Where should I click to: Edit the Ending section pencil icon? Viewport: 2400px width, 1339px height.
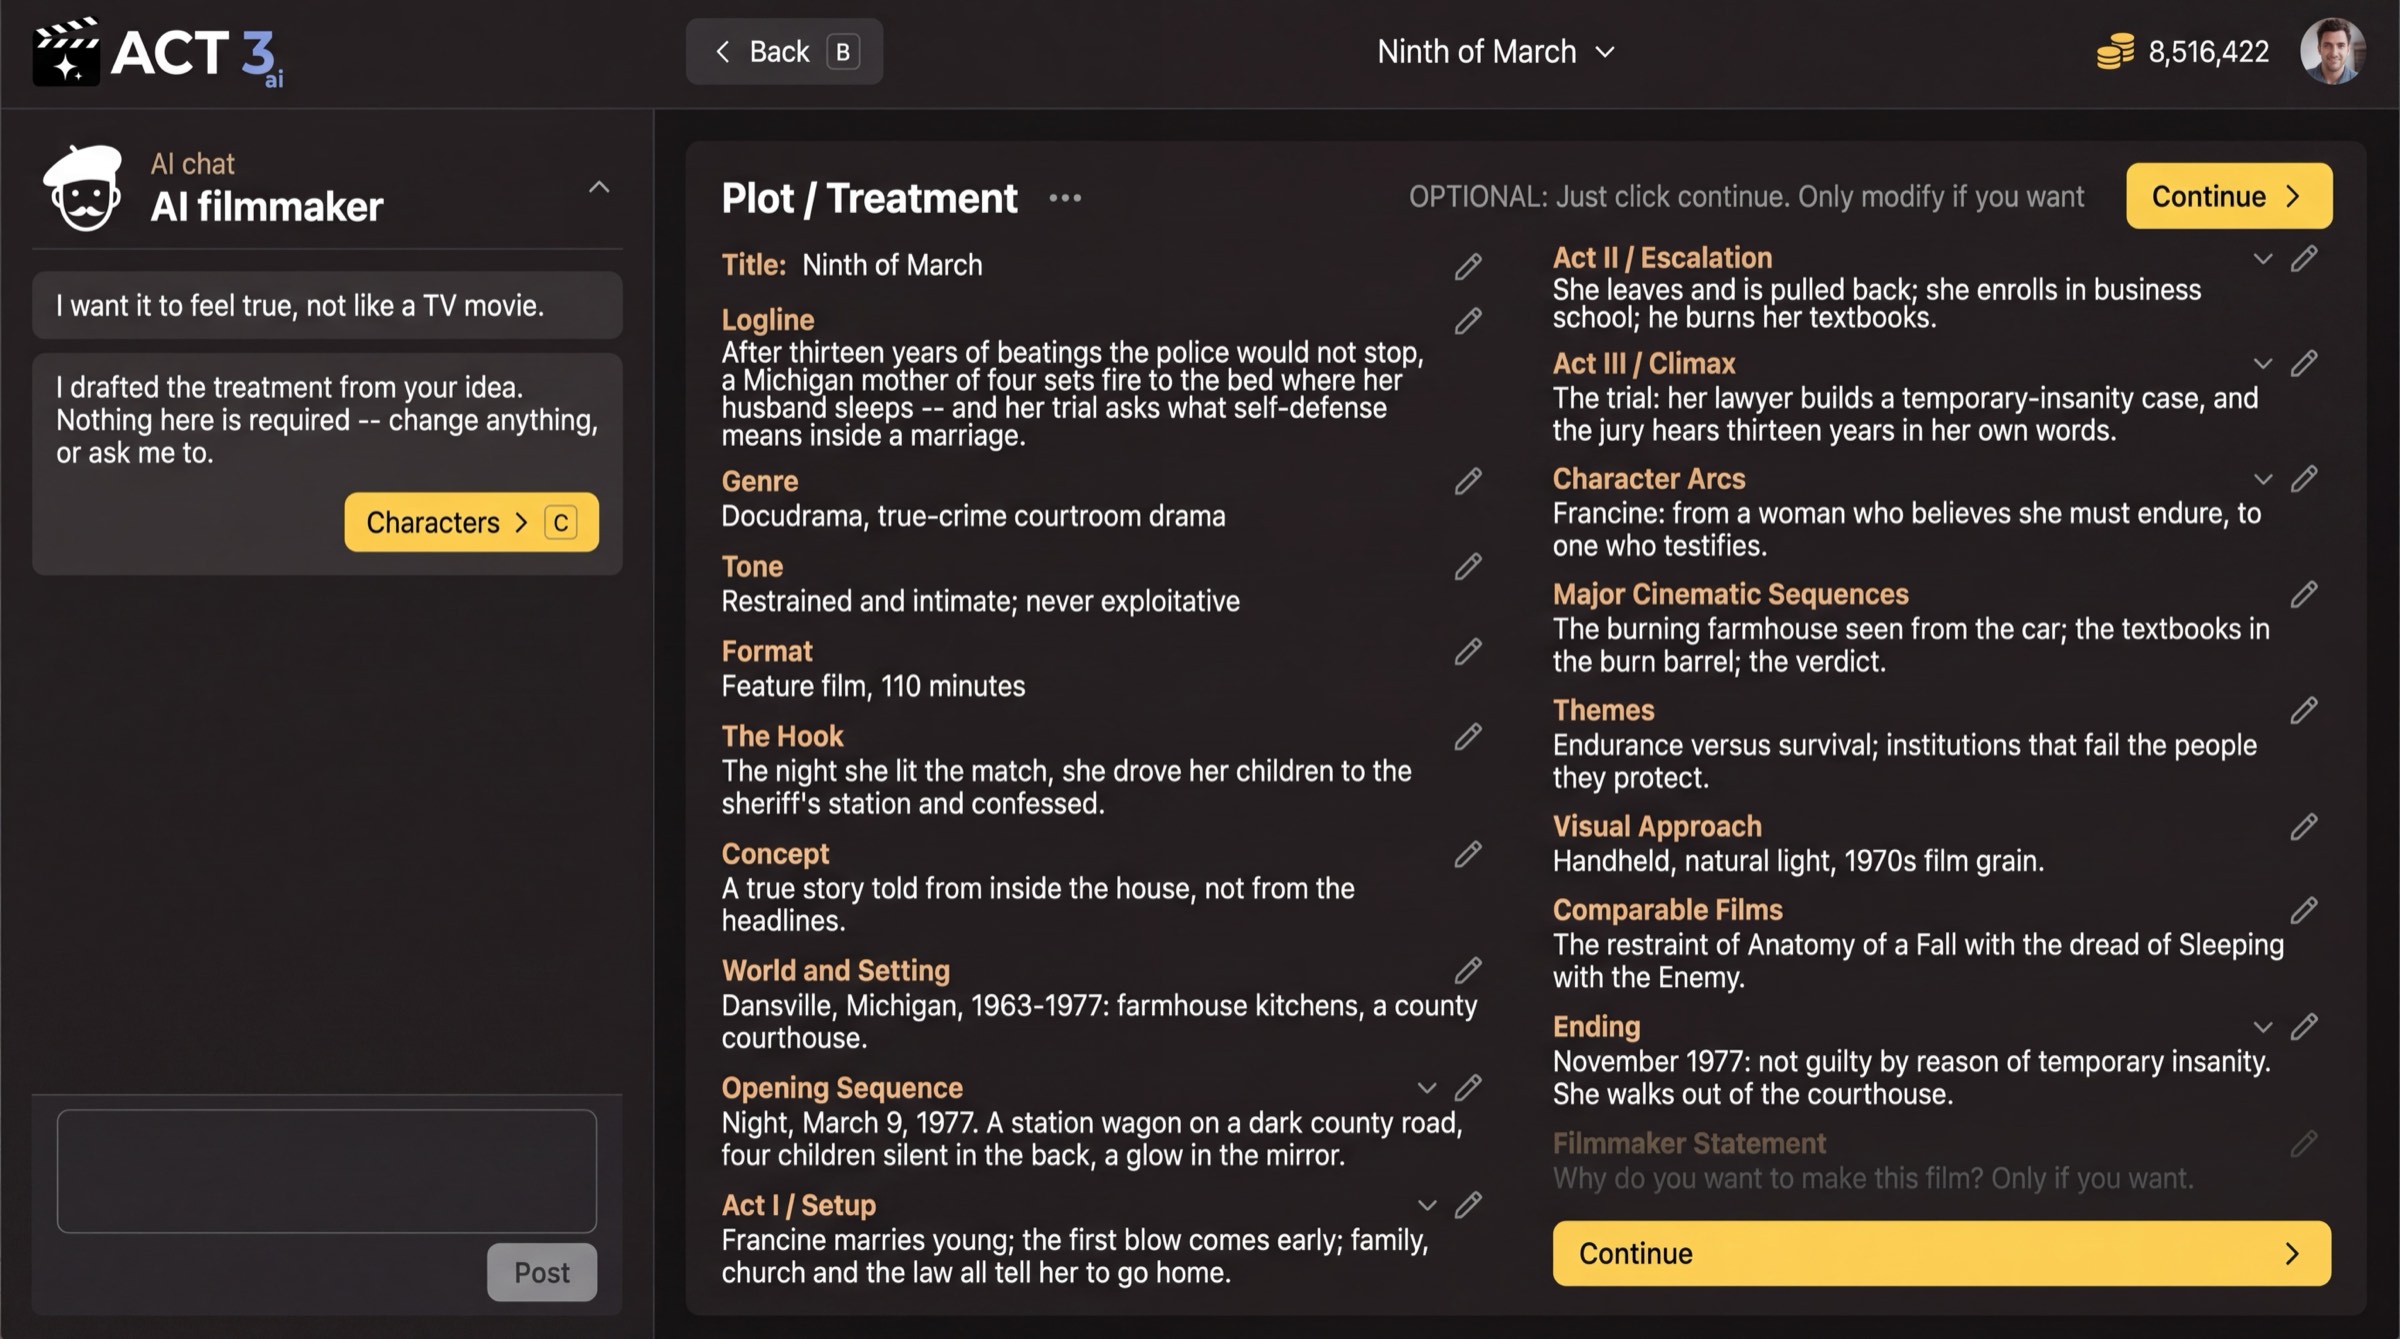(2304, 1026)
